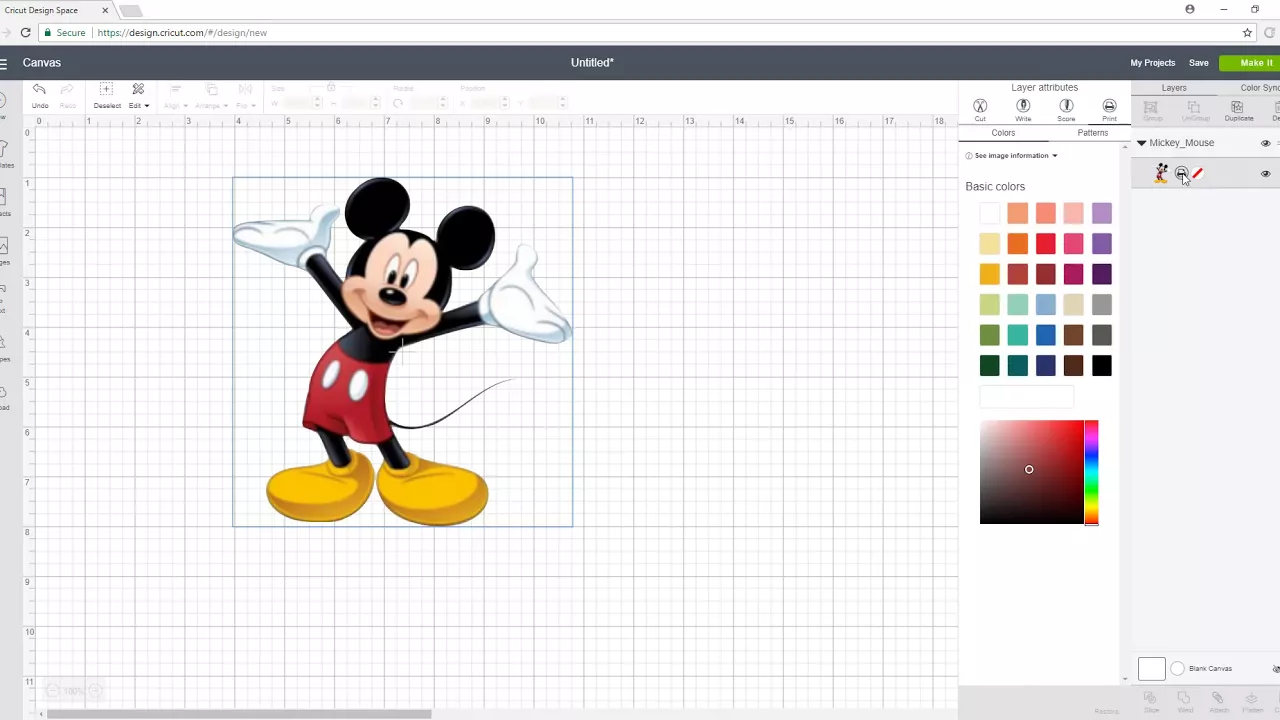Open the Align dropdown

(x=175, y=95)
